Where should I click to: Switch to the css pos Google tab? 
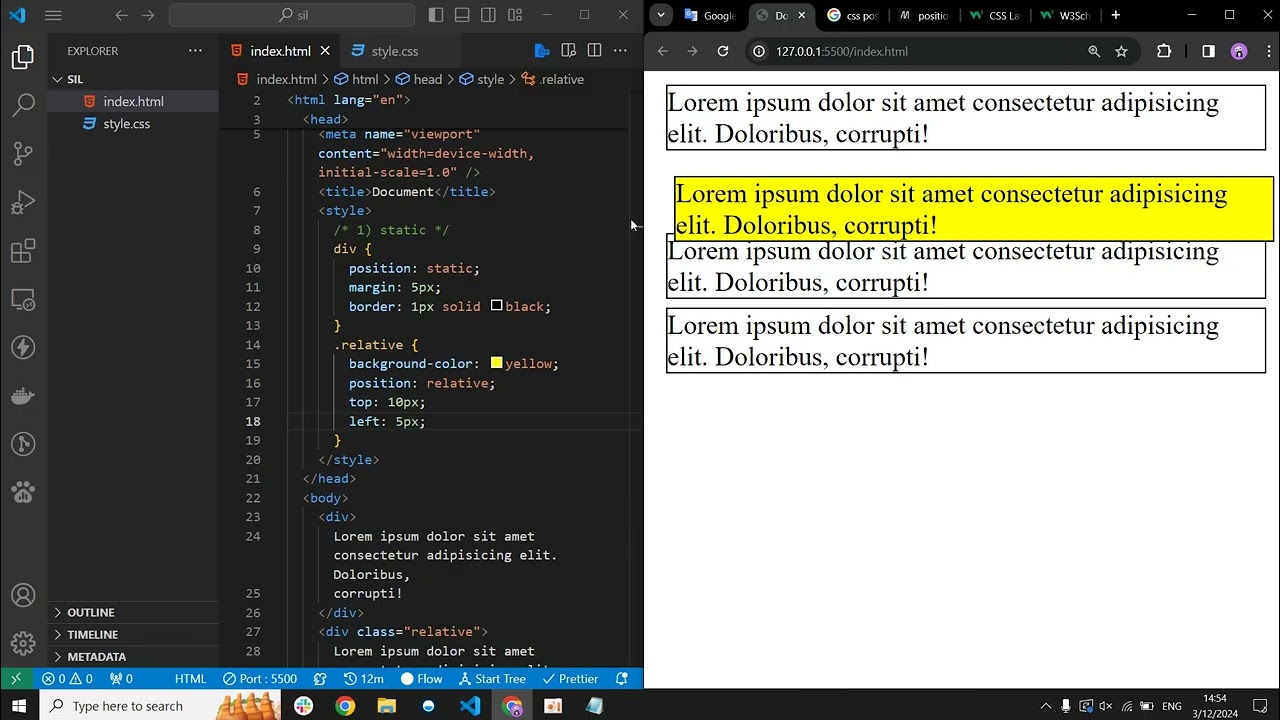(x=852, y=15)
